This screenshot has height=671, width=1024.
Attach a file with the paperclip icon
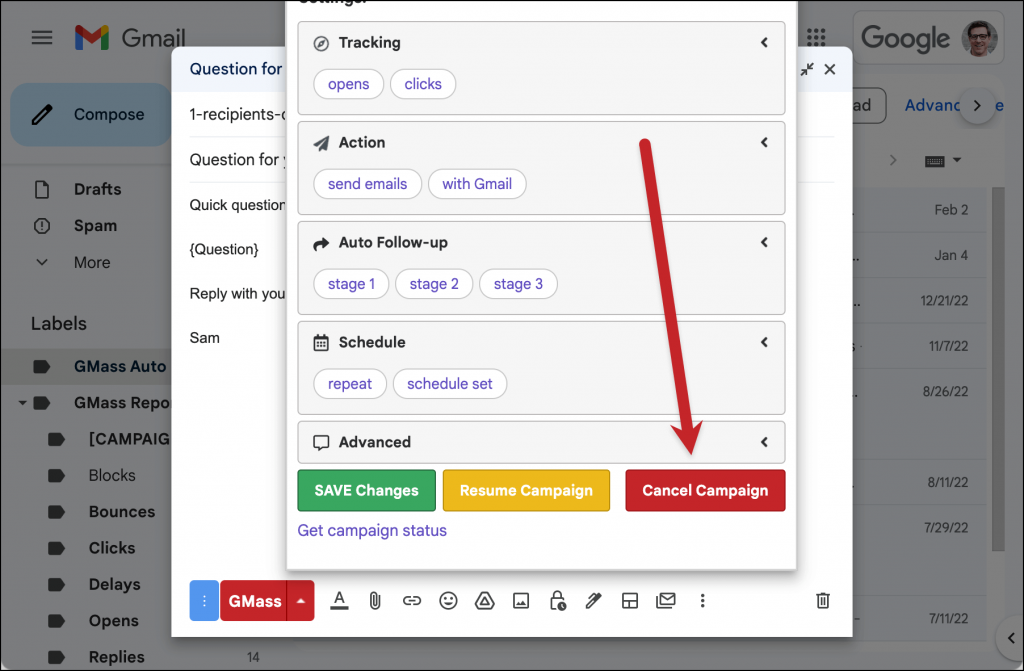[375, 600]
